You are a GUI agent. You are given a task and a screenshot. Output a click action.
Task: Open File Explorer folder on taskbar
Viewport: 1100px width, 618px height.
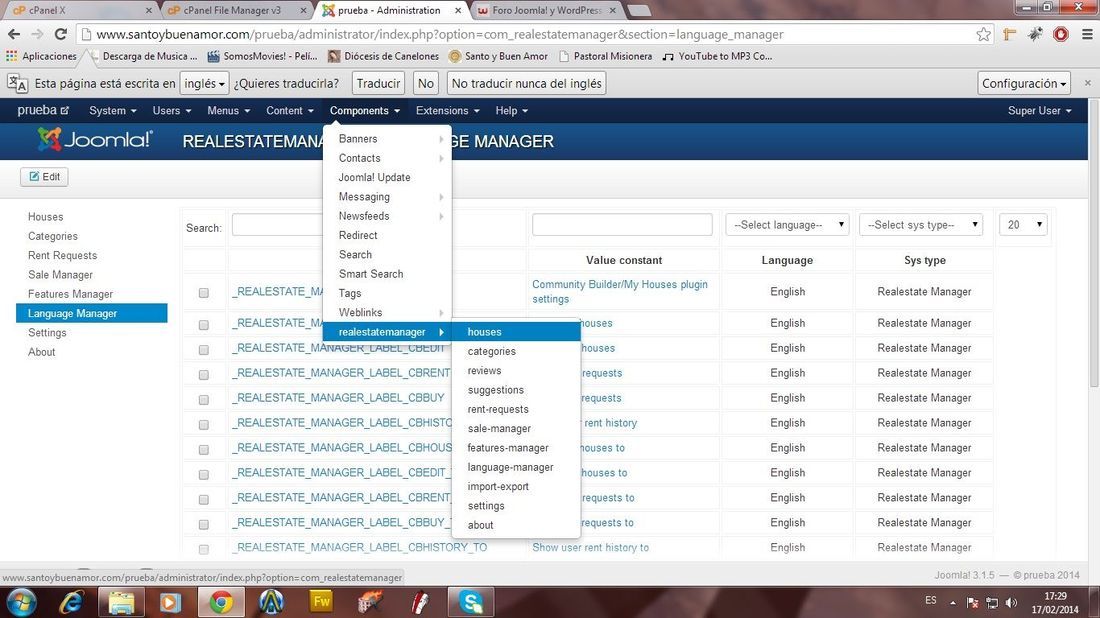[121, 602]
